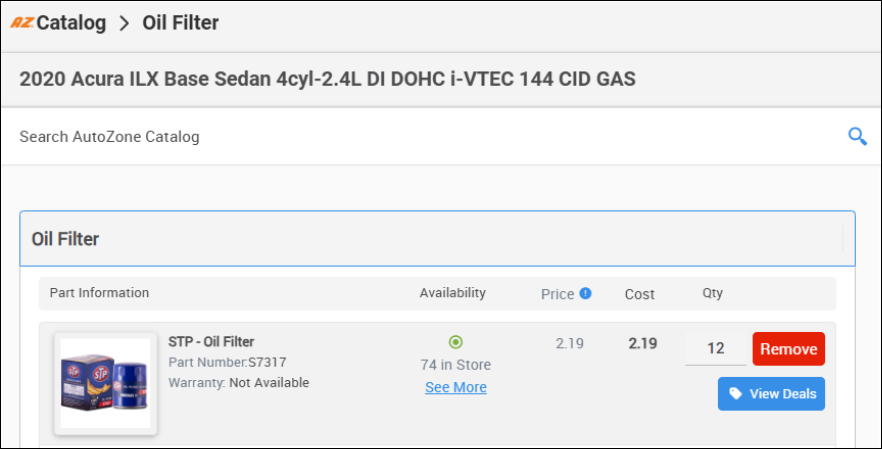Viewport: 882px width, 449px height.
Task: Remove the STP oil filter item
Action: [x=788, y=349]
